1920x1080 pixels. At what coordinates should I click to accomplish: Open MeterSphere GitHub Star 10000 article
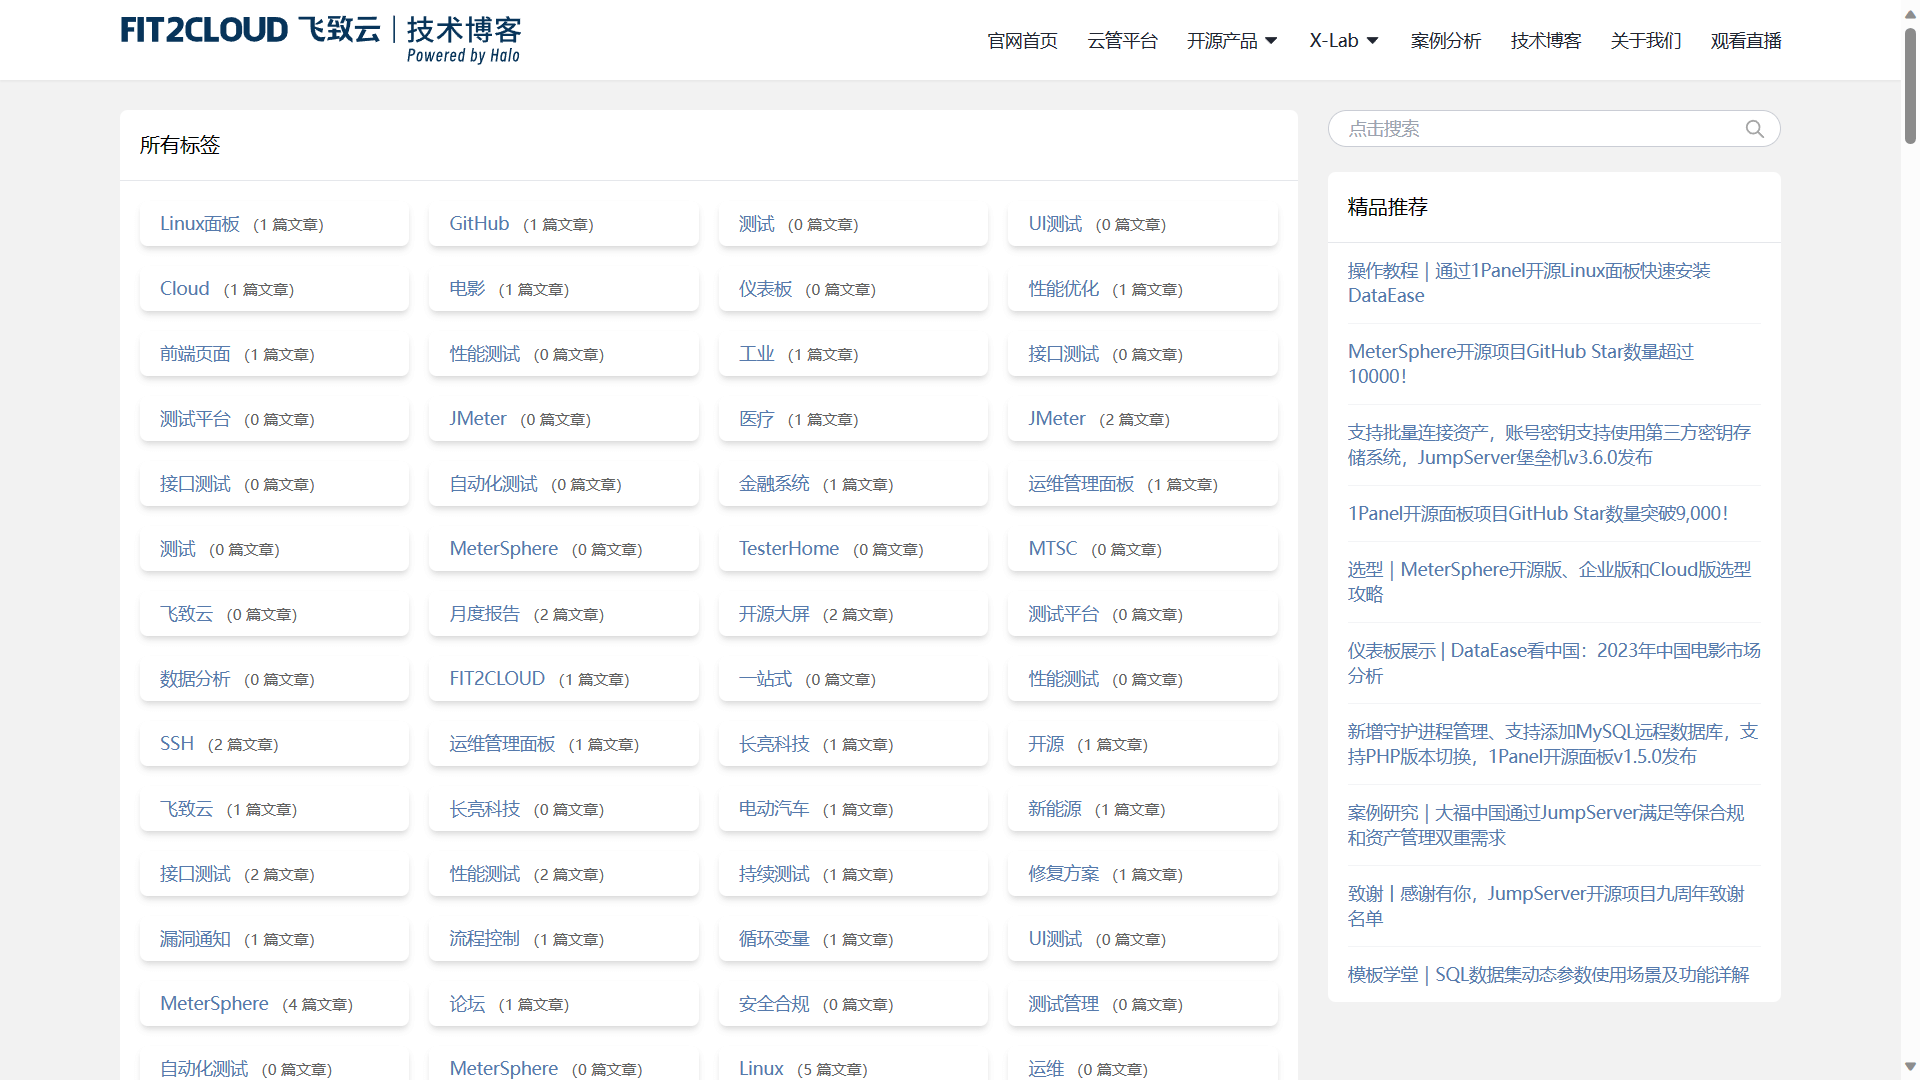(1521, 364)
